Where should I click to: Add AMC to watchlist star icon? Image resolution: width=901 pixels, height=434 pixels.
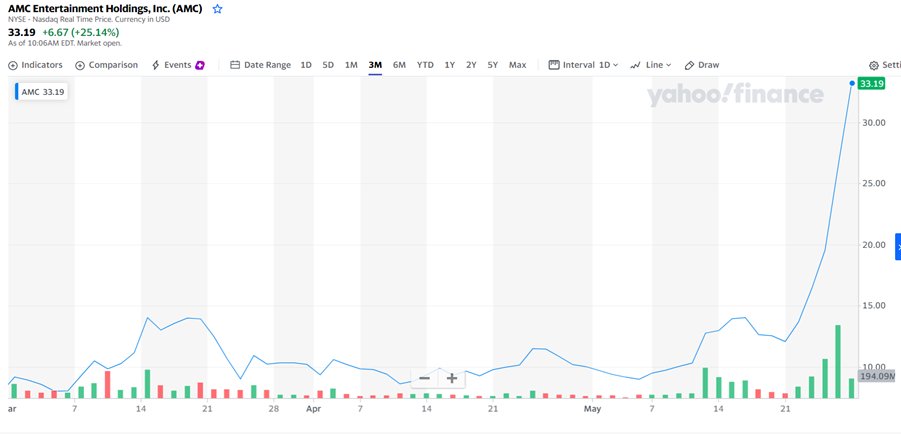[x=217, y=9]
